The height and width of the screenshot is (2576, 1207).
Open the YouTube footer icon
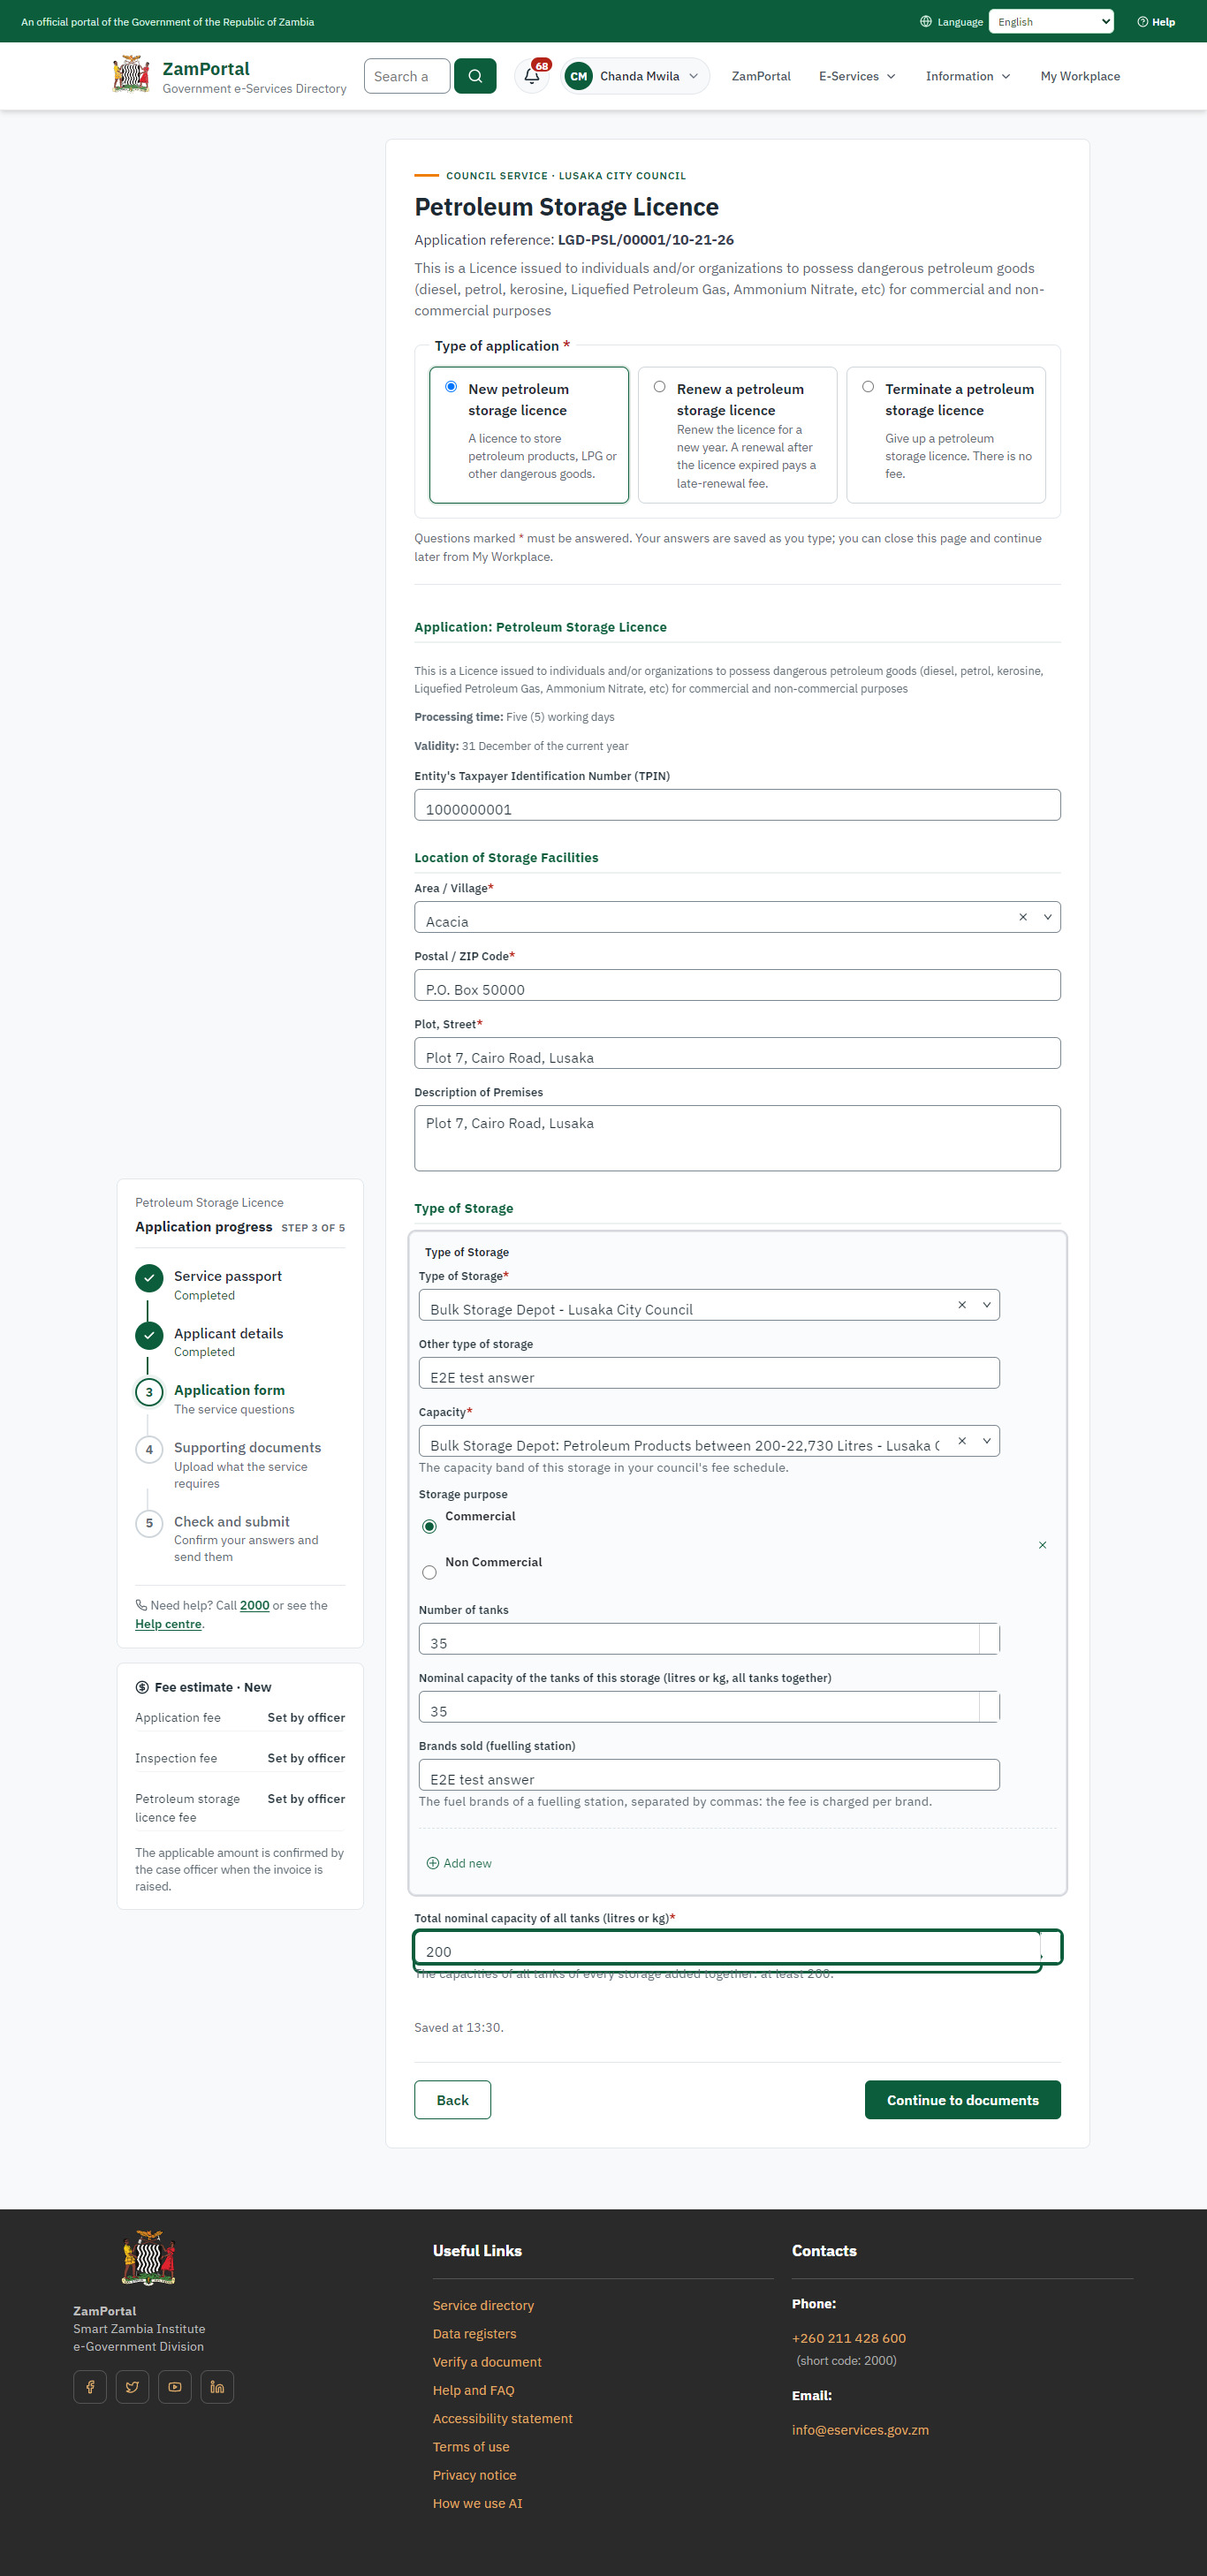[x=175, y=2387]
